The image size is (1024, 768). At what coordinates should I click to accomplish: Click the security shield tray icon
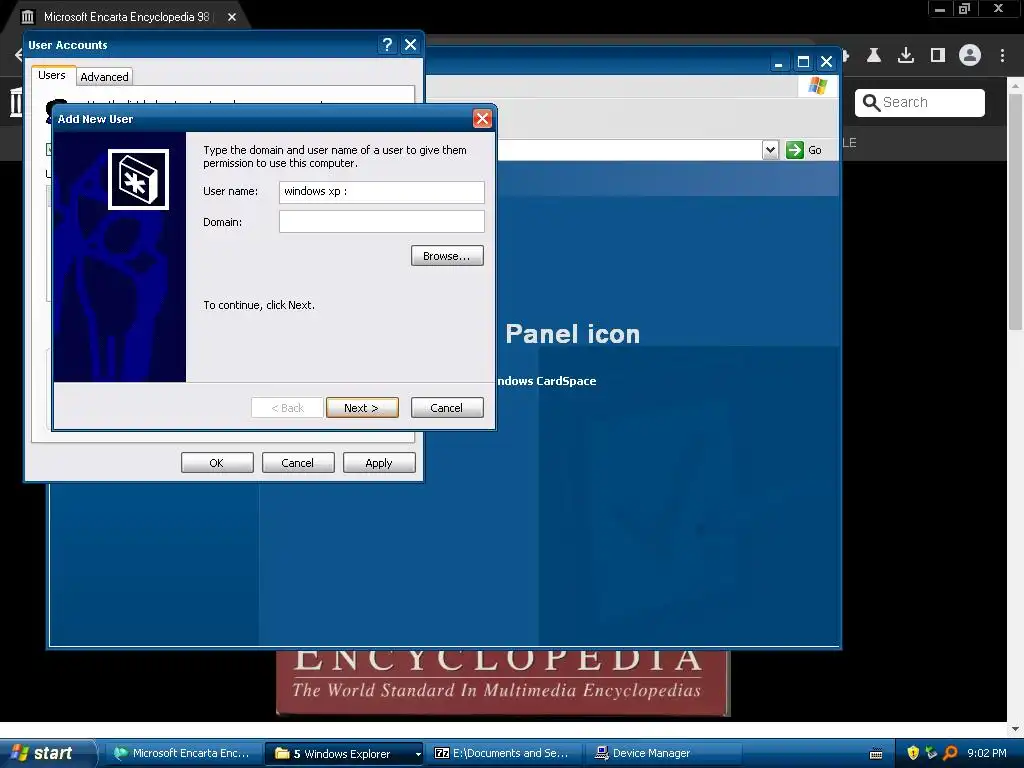913,753
